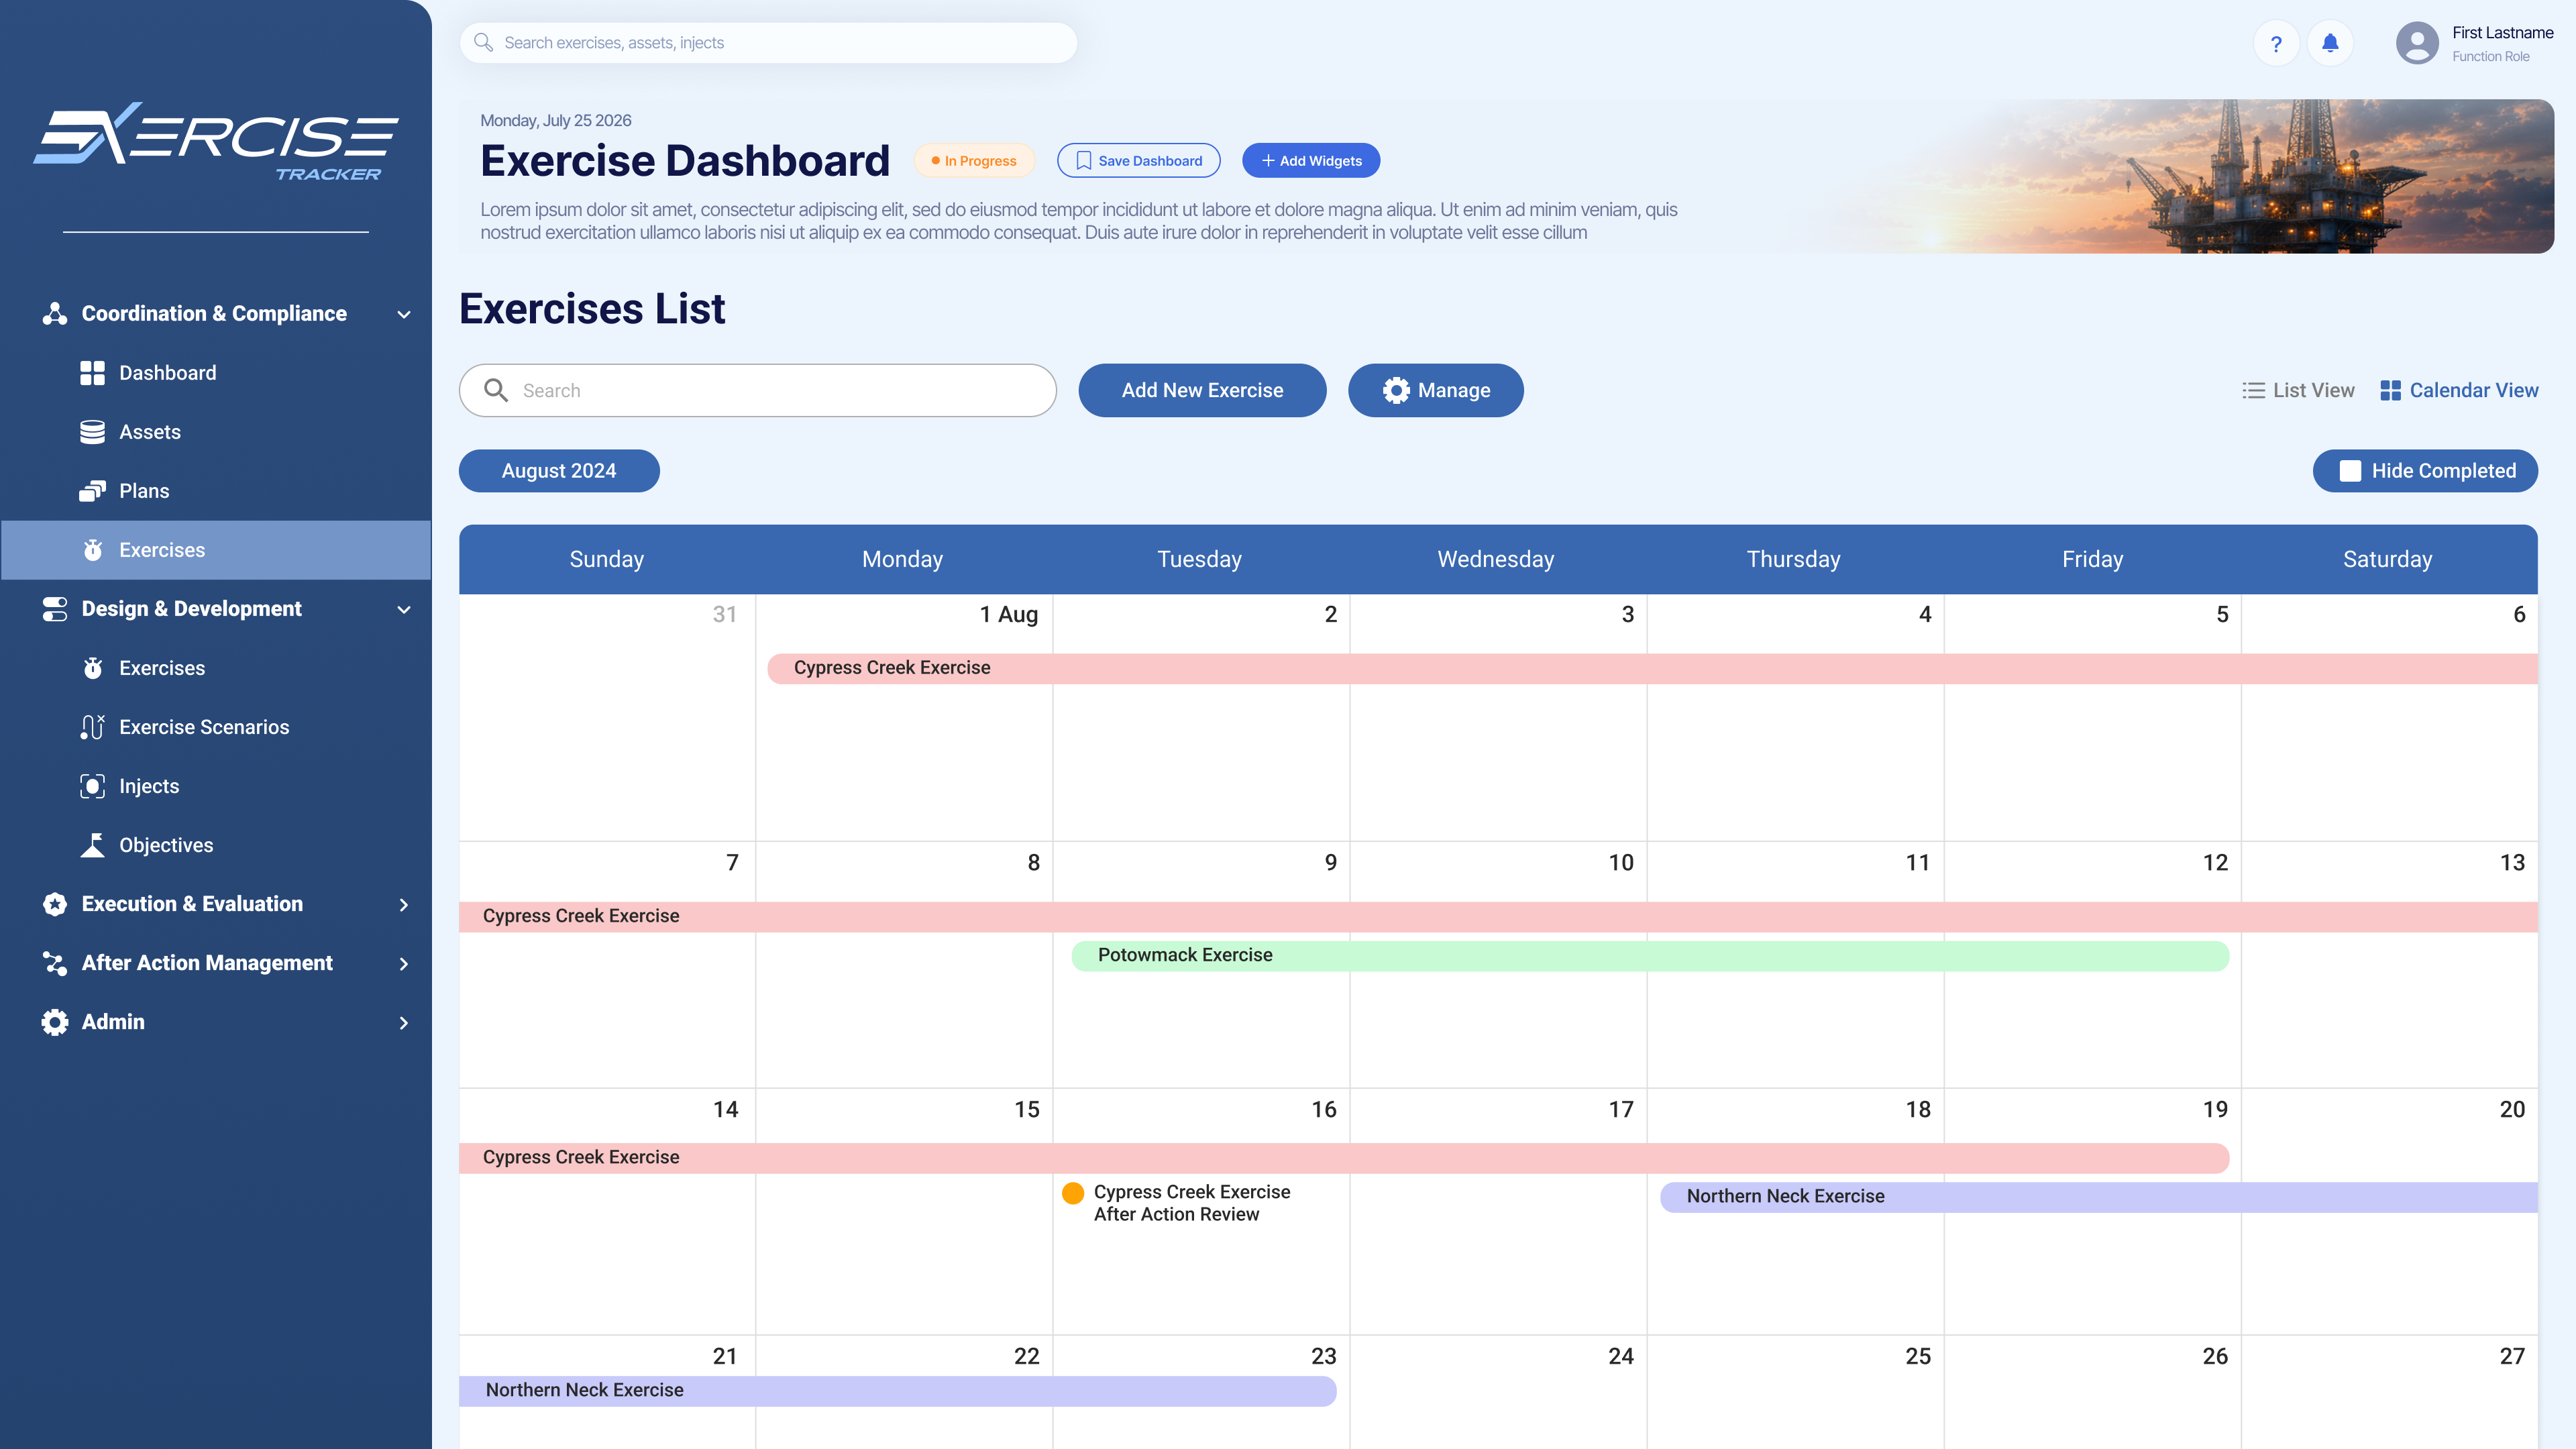Click the green Potowmack Exercise bar
This screenshot has width=2576, height=1449.
tap(1650, 956)
